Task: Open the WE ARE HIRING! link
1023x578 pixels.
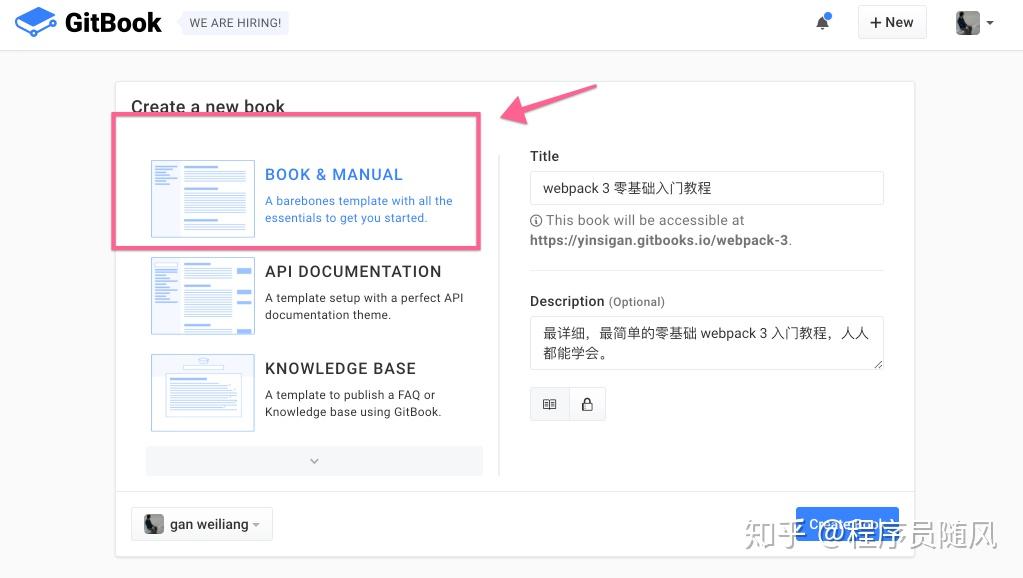Action: pyautogui.click(x=235, y=23)
